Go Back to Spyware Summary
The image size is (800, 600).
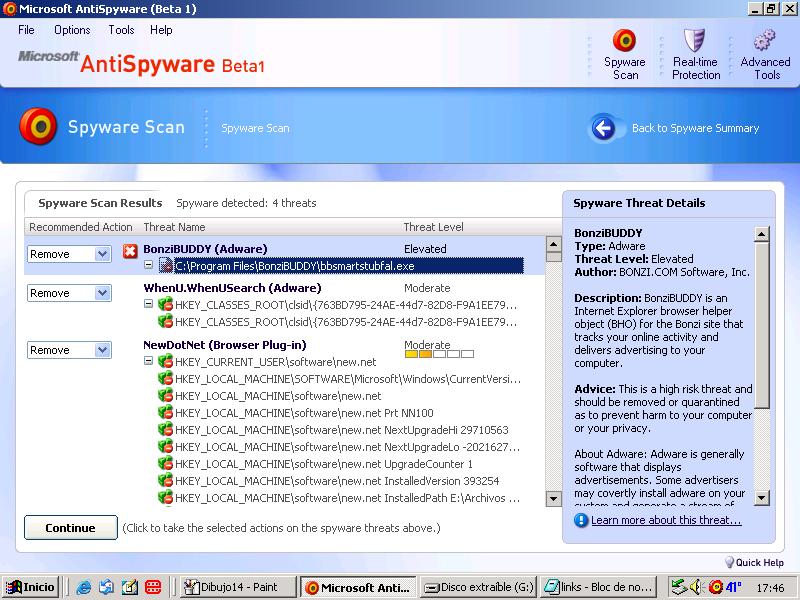695,128
